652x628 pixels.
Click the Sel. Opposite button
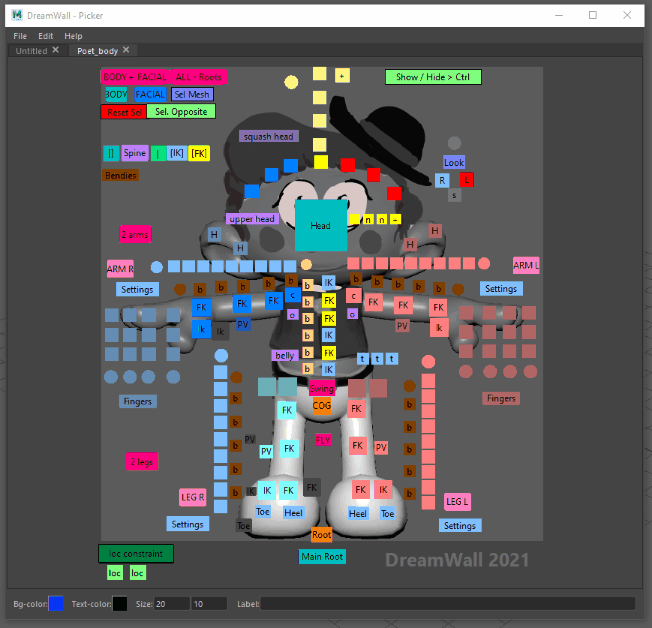181,112
